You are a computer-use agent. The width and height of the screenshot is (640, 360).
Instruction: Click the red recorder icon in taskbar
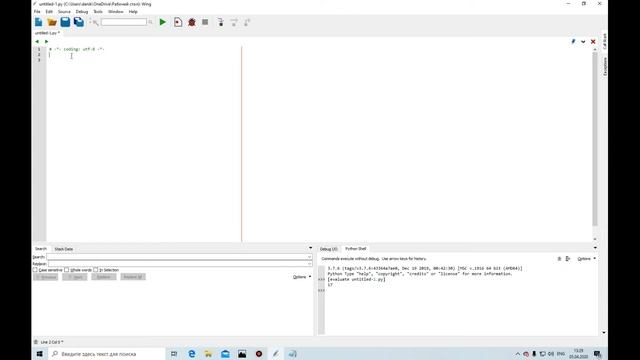point(259,354)
